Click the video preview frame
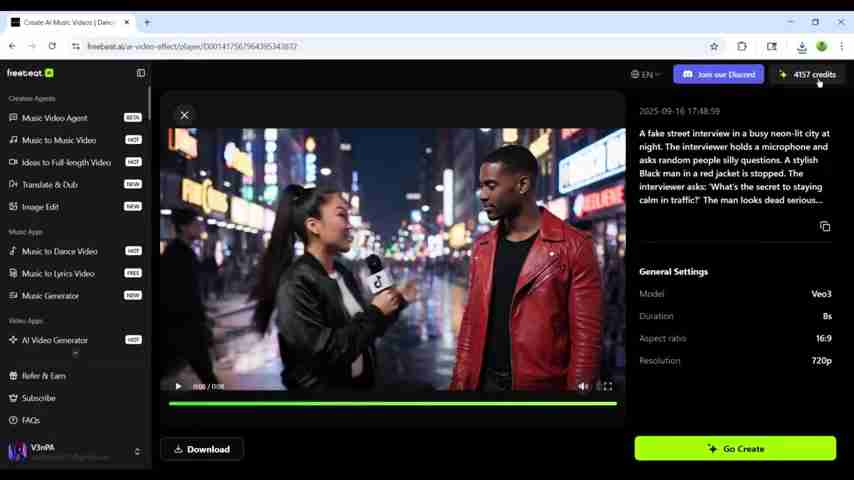Viewport: 854px width, 480px height. (393, 259)
